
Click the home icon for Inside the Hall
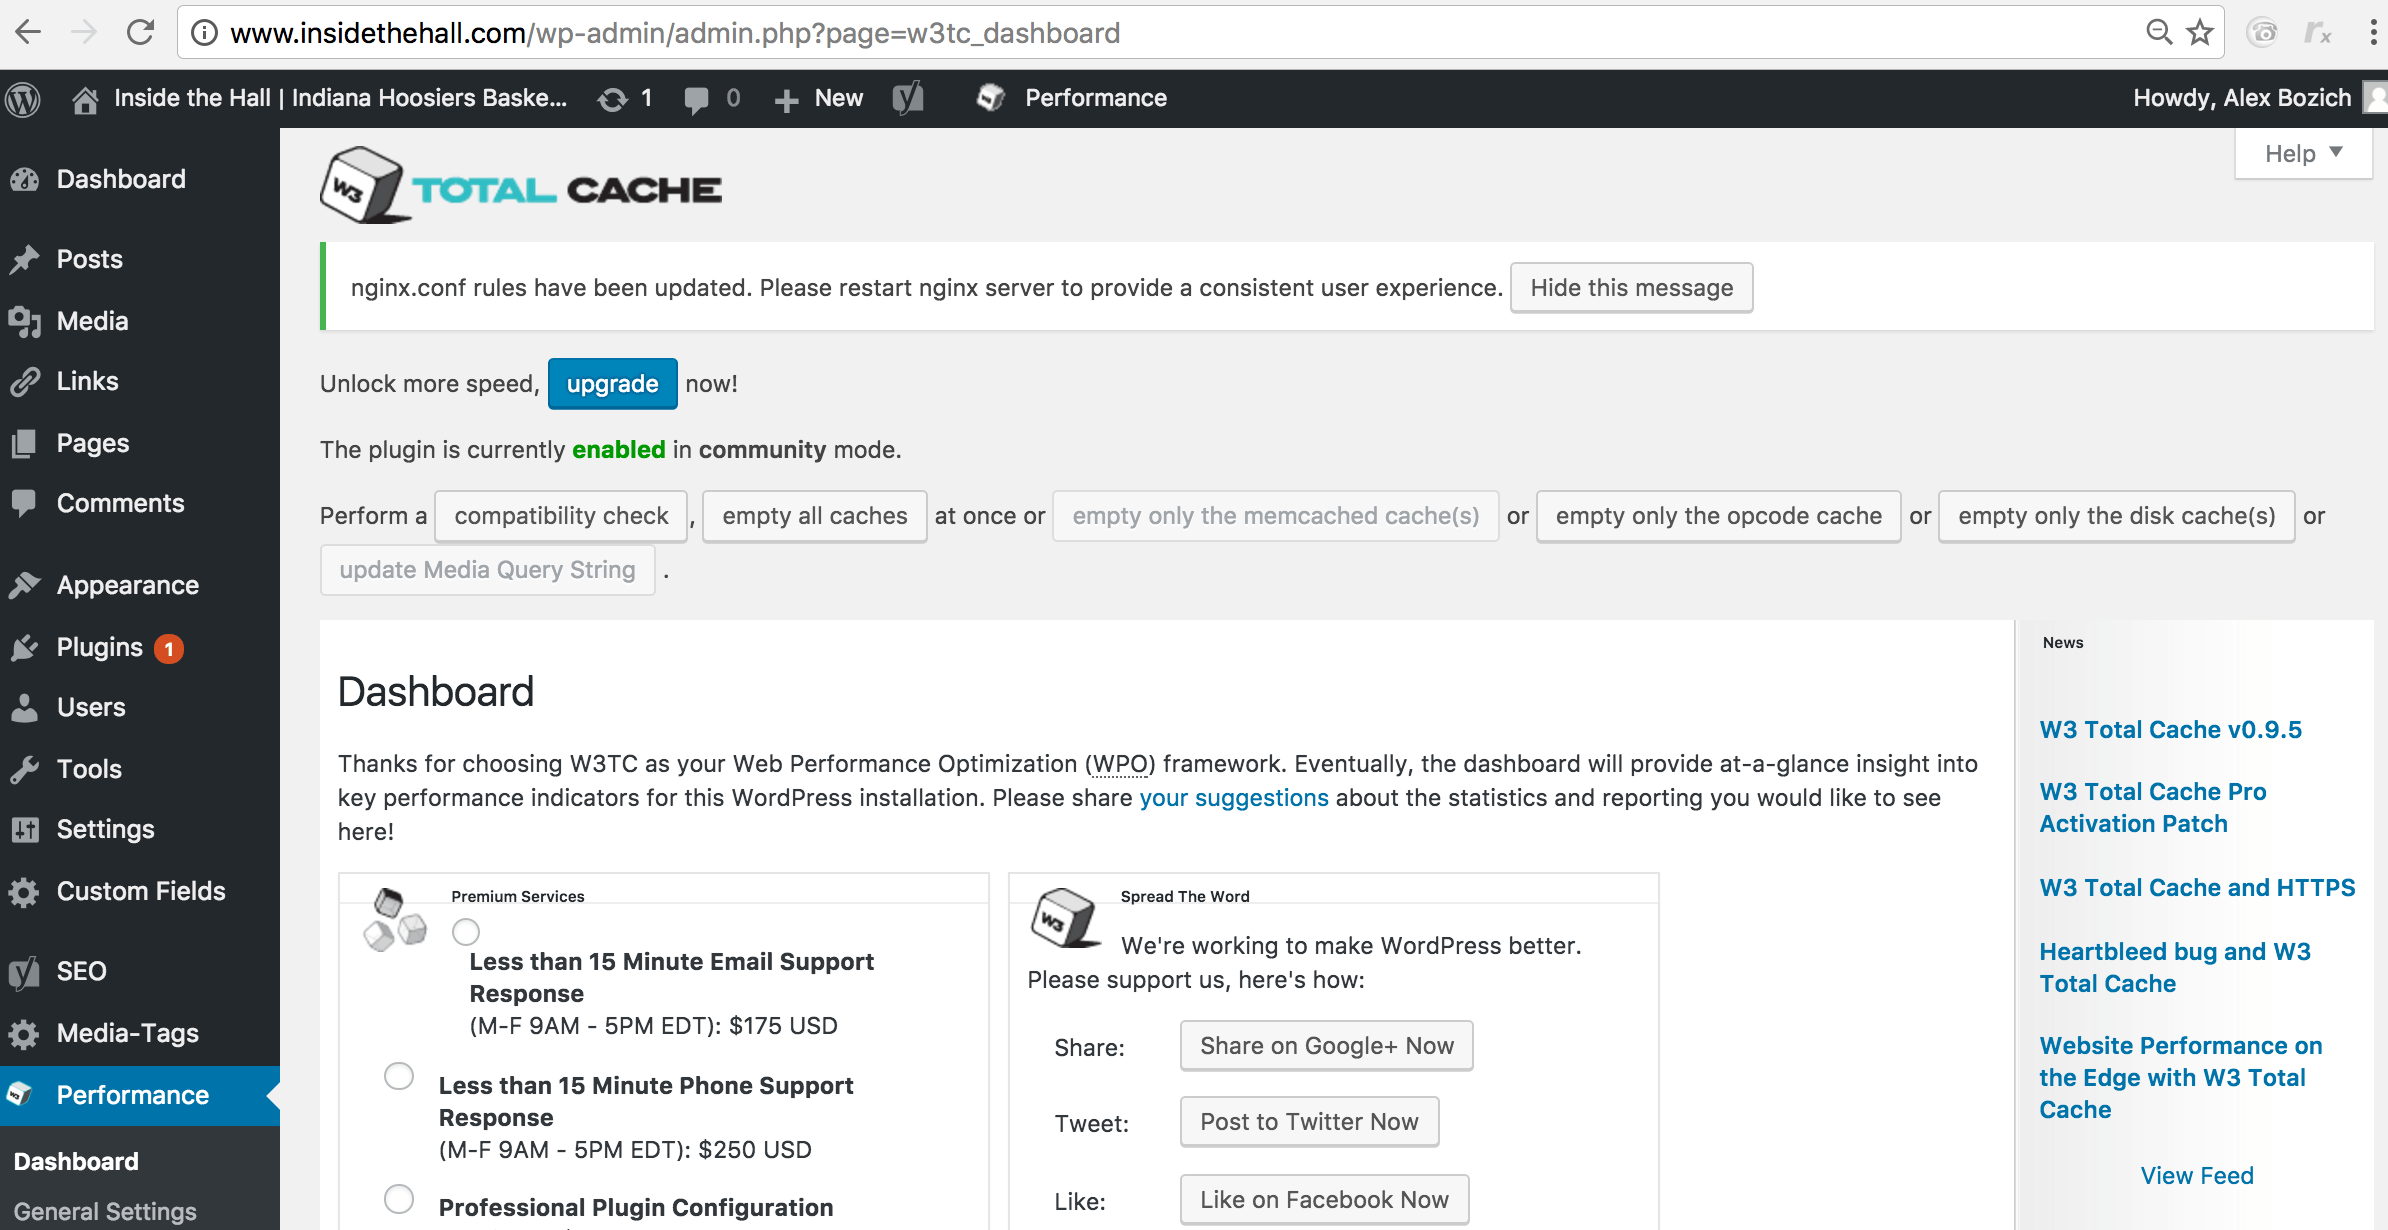click(x=85, y=99)
